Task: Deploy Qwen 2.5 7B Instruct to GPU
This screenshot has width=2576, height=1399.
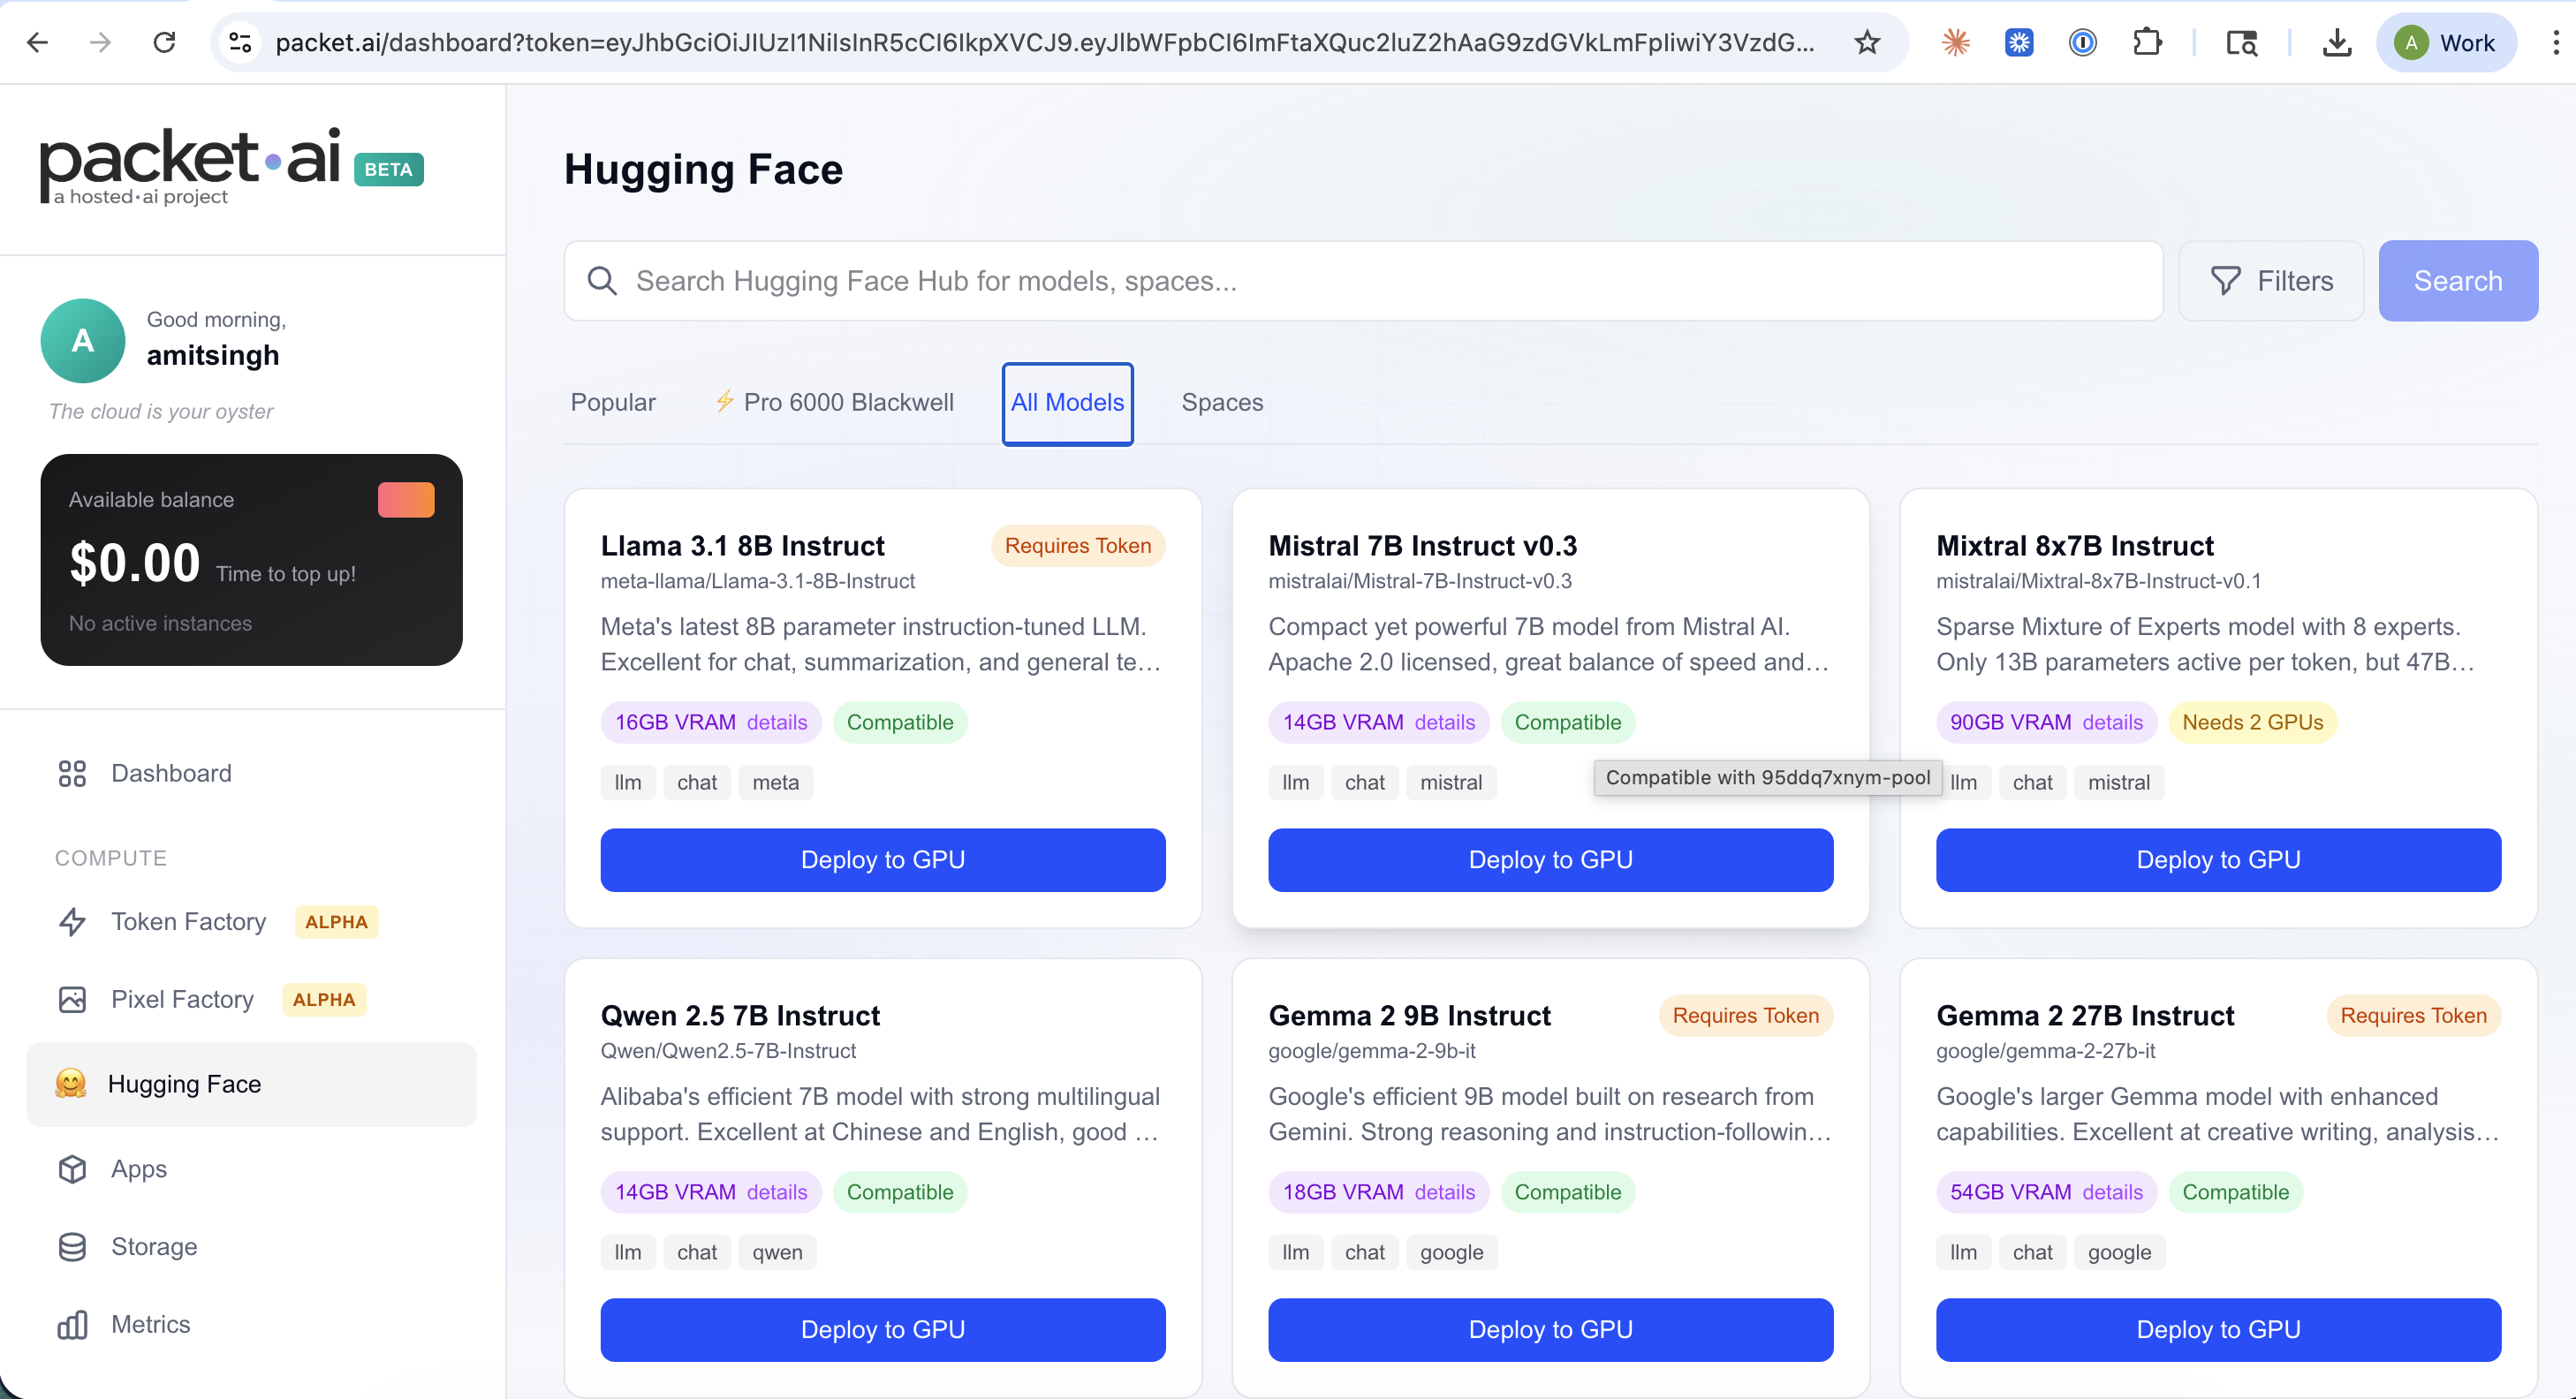Action: (x=882, y=1329)
